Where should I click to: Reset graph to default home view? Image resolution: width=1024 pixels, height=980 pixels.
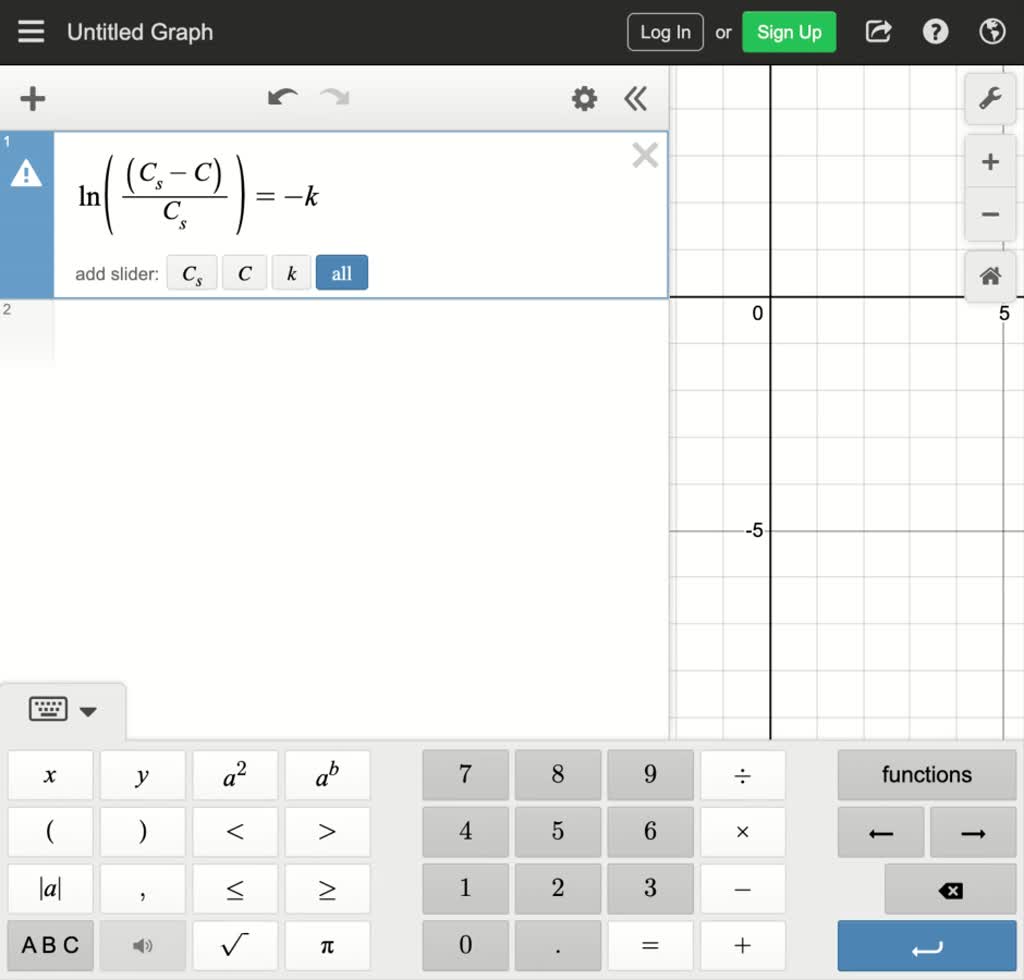click(990, 277)
